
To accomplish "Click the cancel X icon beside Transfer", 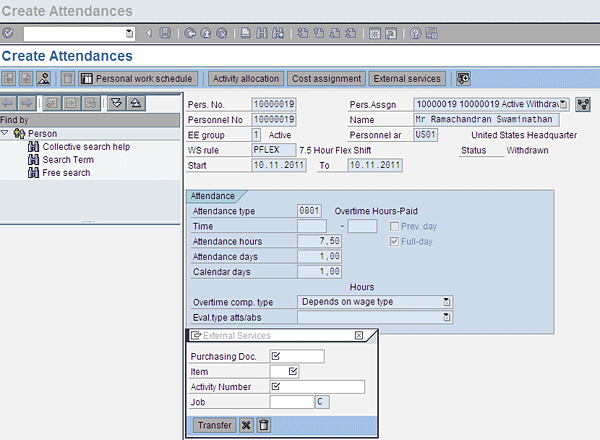I will tap(246, 425).
